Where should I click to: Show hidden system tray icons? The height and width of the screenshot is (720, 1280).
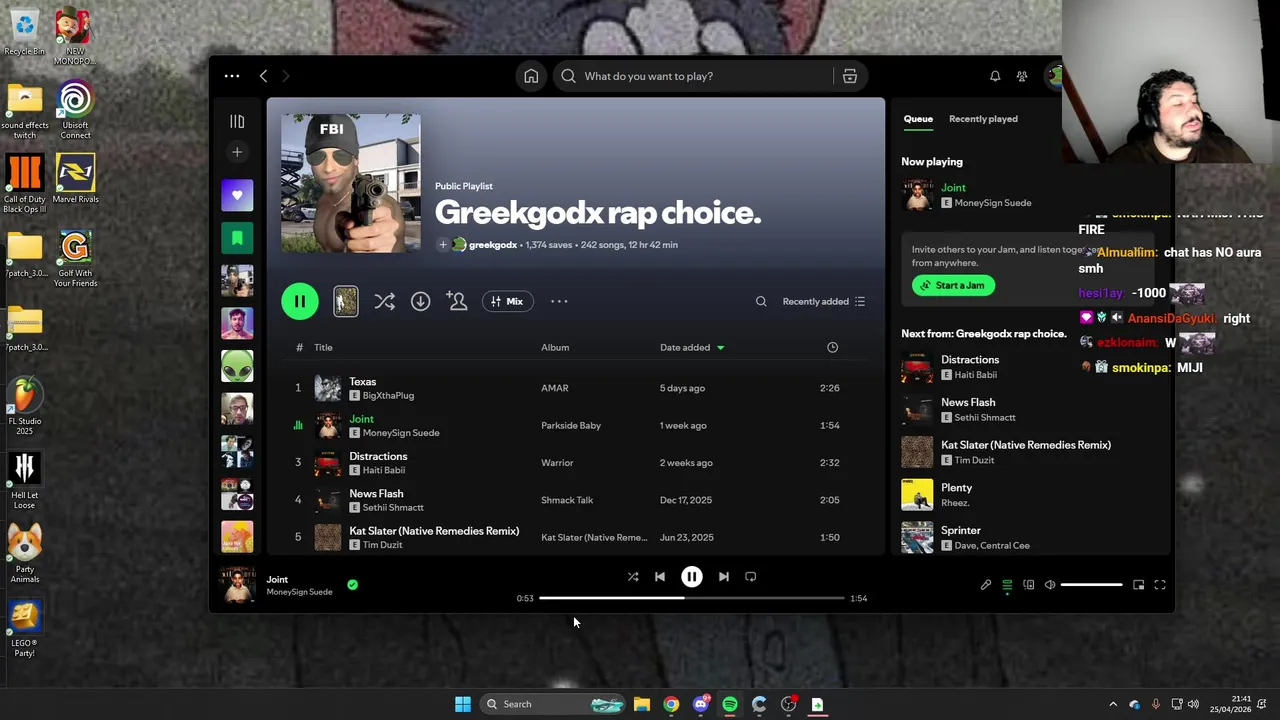[x=1113, y=704]
